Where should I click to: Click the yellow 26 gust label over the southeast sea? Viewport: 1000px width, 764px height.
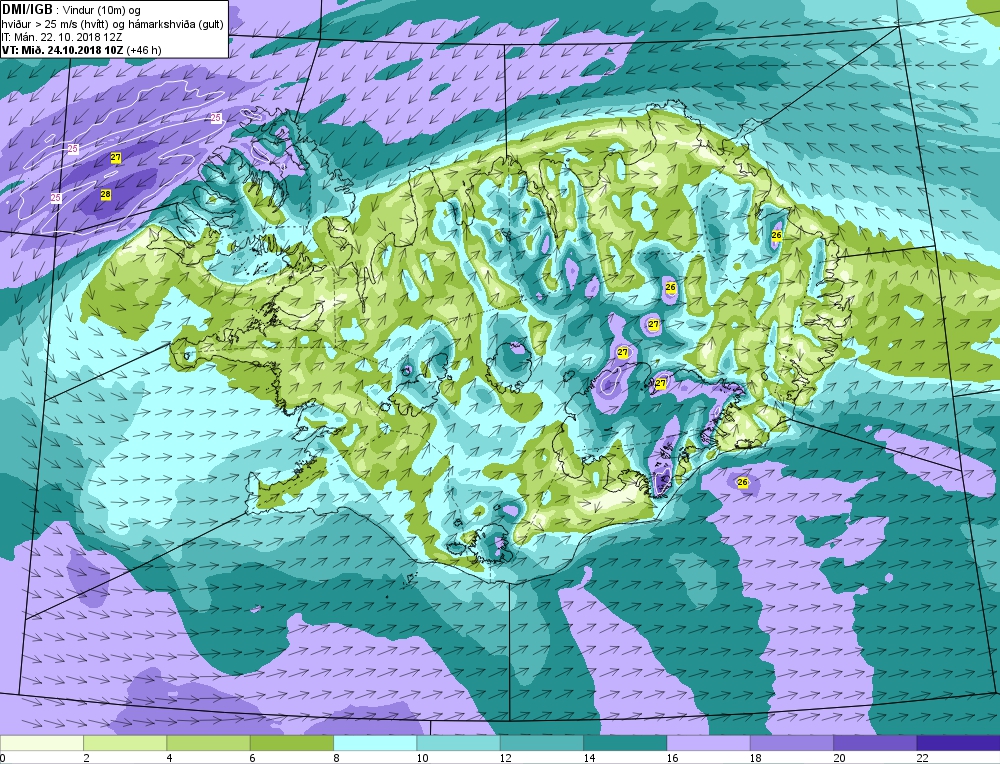pyautogui.click(x=742, y=483)
